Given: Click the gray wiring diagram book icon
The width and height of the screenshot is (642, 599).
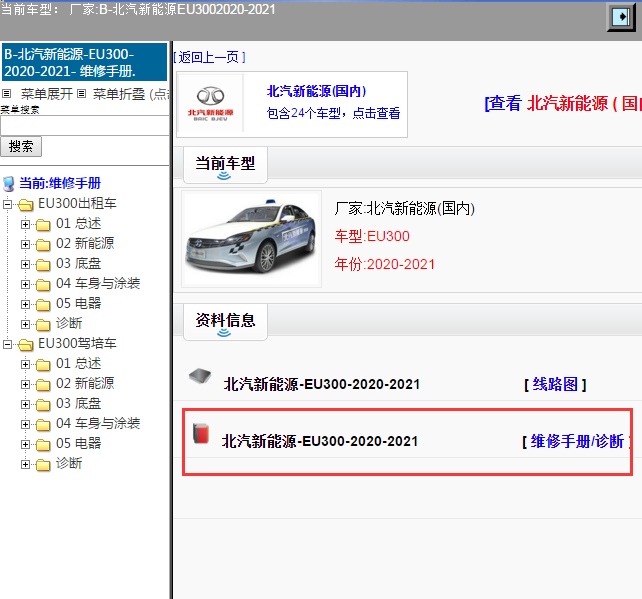Looking at the screenshot, I should (x=200, y=375).
